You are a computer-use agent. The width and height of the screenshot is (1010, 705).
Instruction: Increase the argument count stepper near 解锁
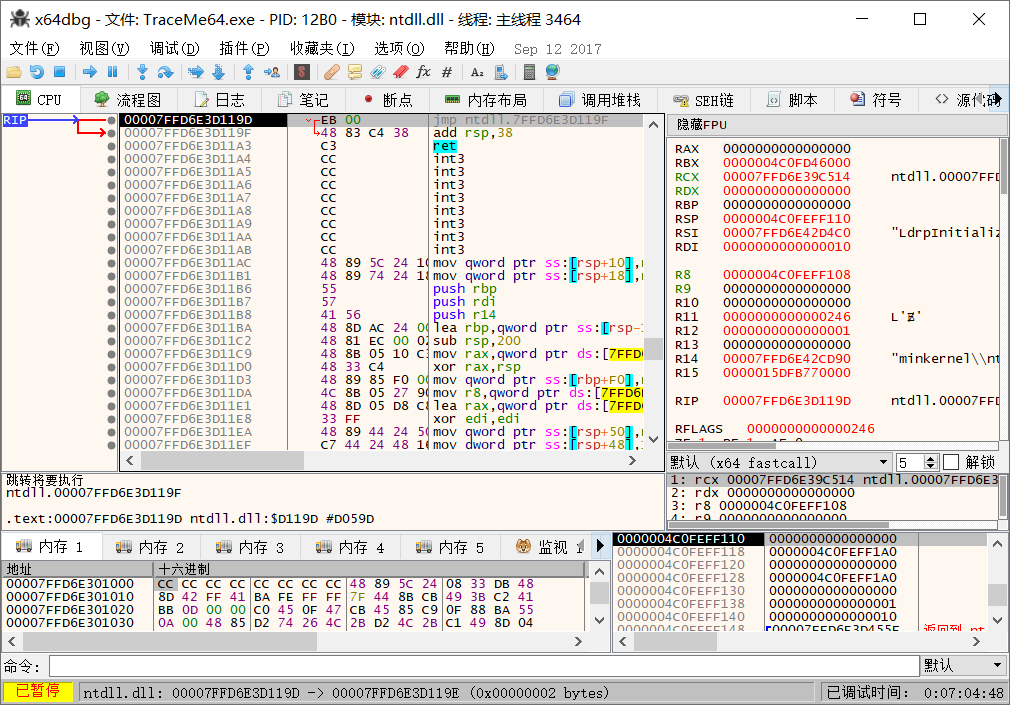[930, 457]
